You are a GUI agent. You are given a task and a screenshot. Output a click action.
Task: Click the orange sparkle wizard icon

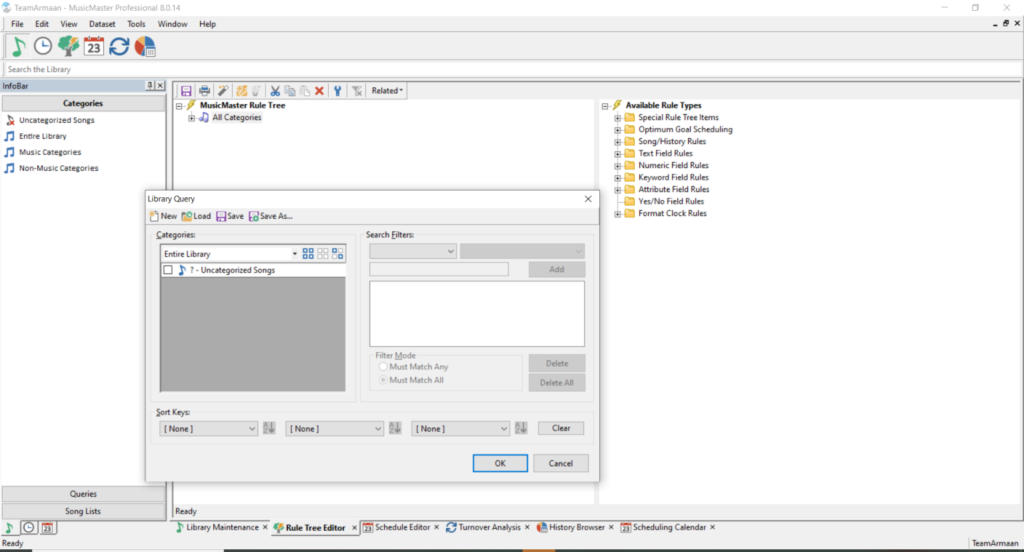point(242,91)
